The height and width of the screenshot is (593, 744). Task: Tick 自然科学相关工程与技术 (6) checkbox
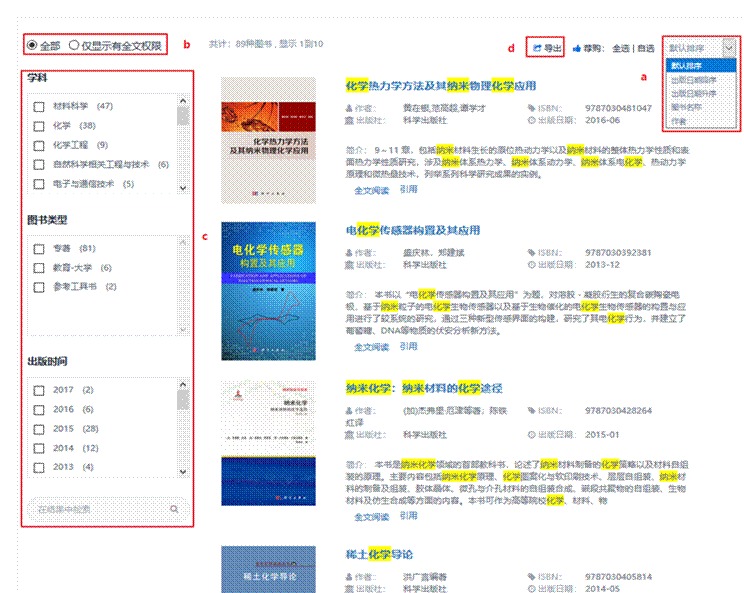click(39, 165)
